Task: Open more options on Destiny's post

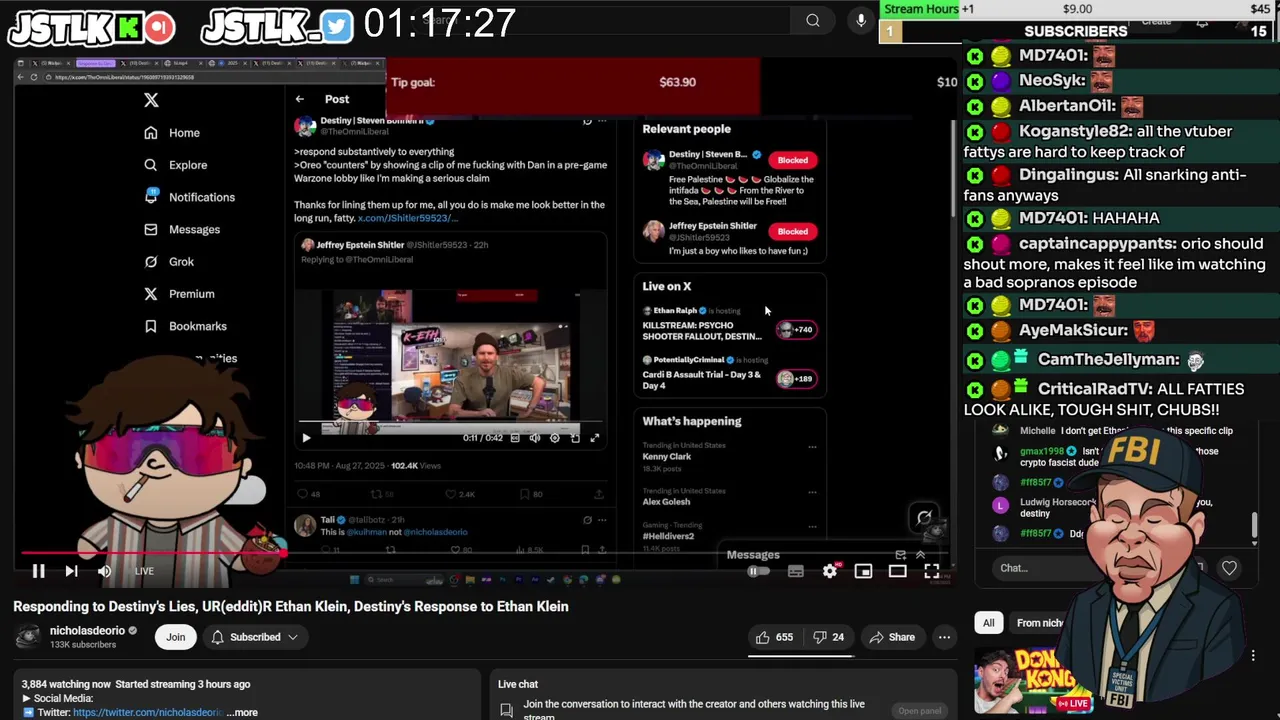Action: (602, 122)
